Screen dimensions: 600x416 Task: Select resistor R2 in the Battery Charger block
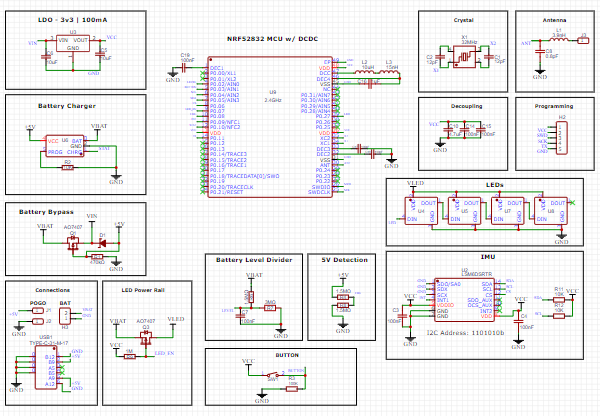point(68,167)
